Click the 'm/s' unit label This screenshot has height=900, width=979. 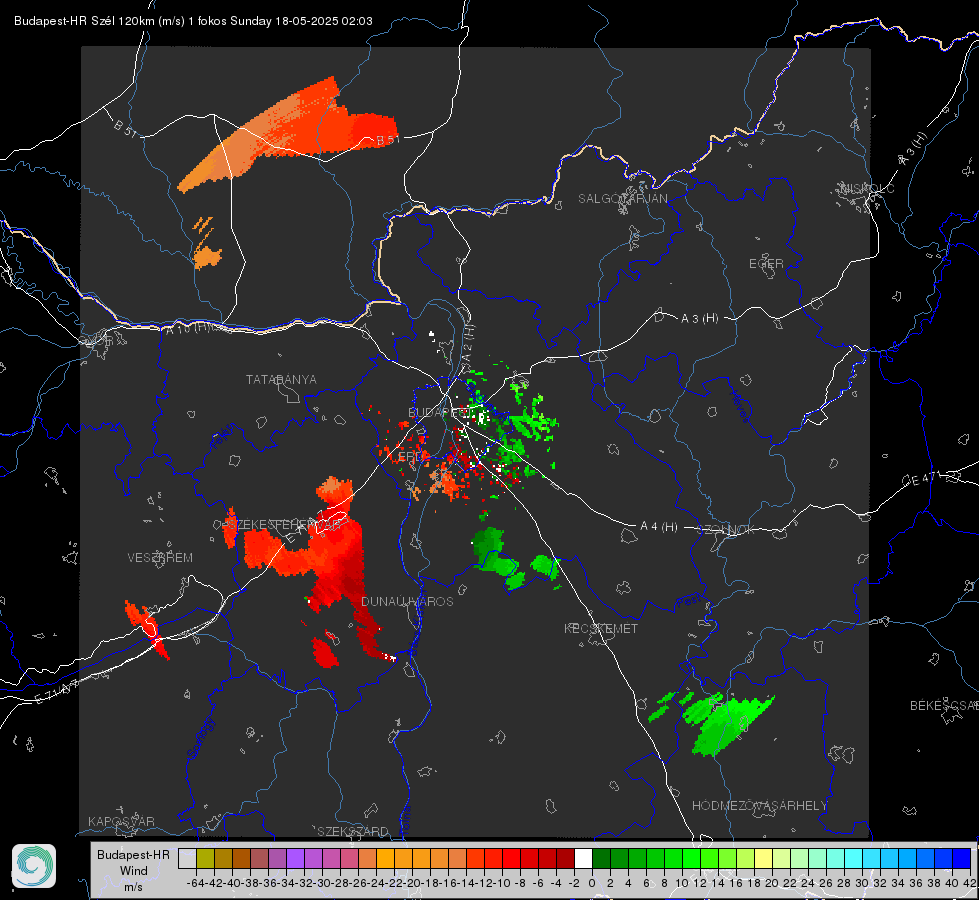click(134, 887)
